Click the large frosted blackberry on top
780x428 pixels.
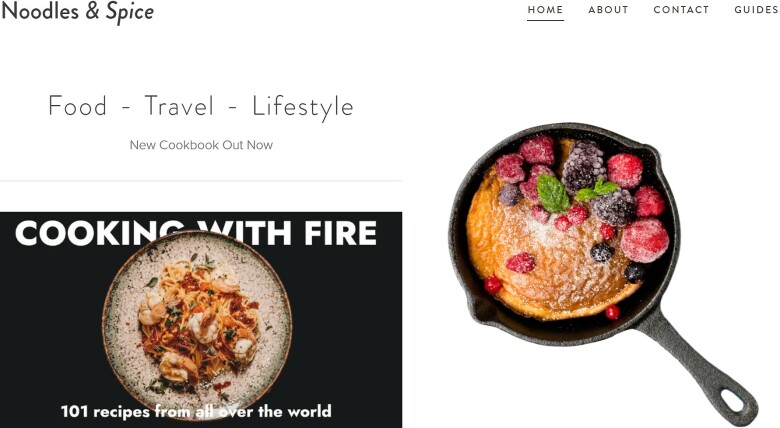584,166
